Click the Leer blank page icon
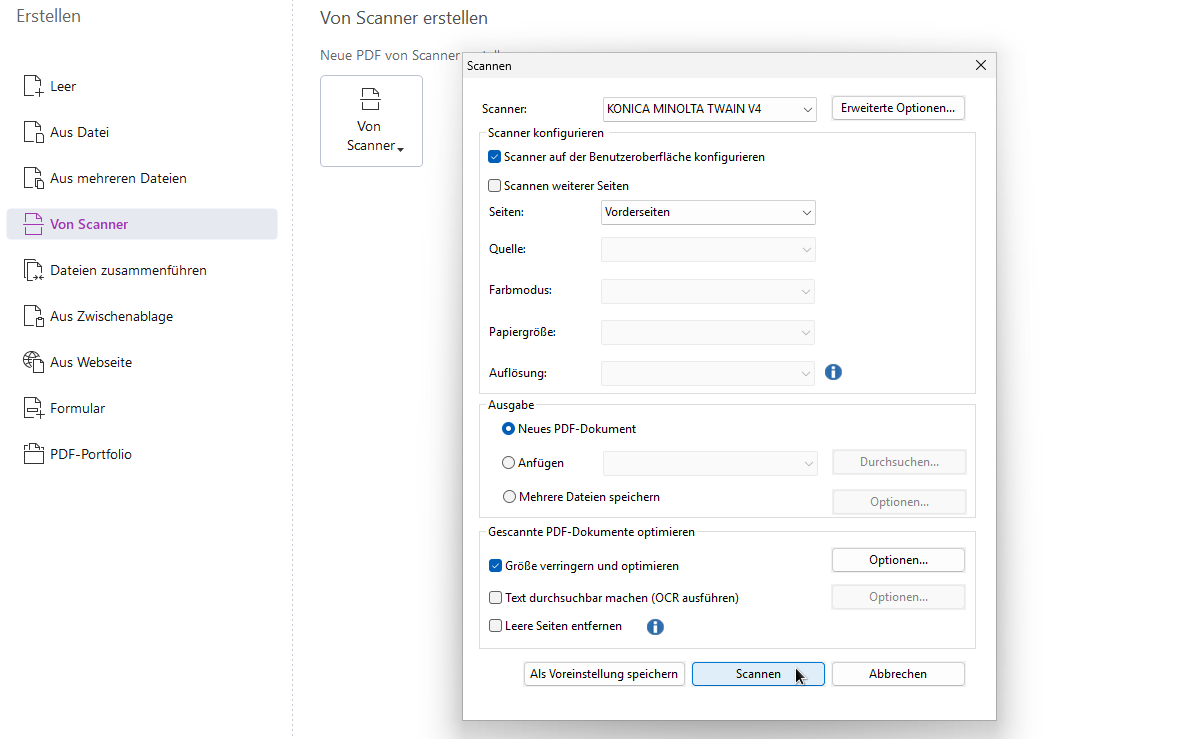 pos(33,87)
